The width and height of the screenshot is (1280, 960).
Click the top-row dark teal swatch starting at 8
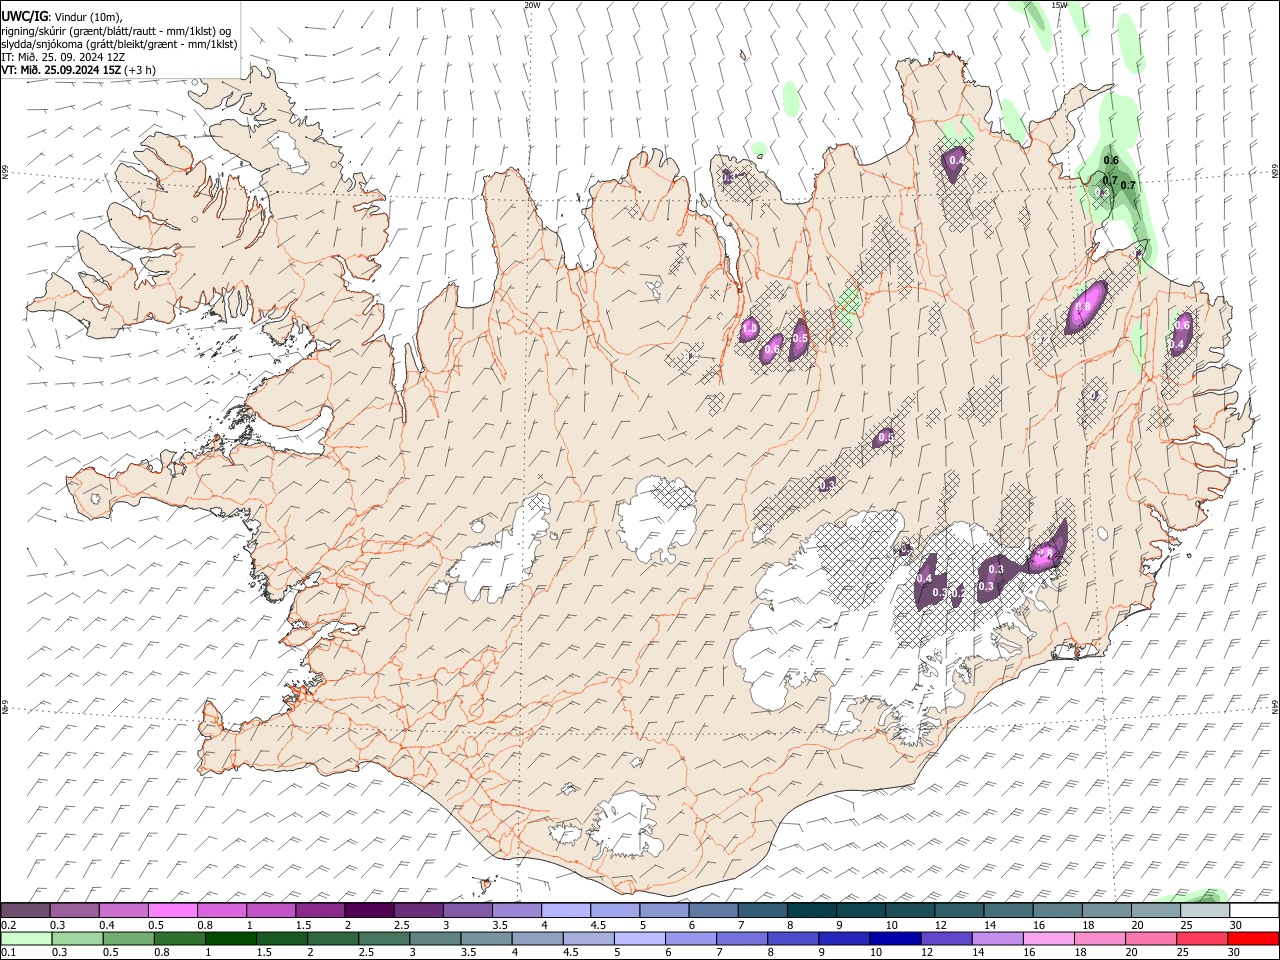[812, 911]
